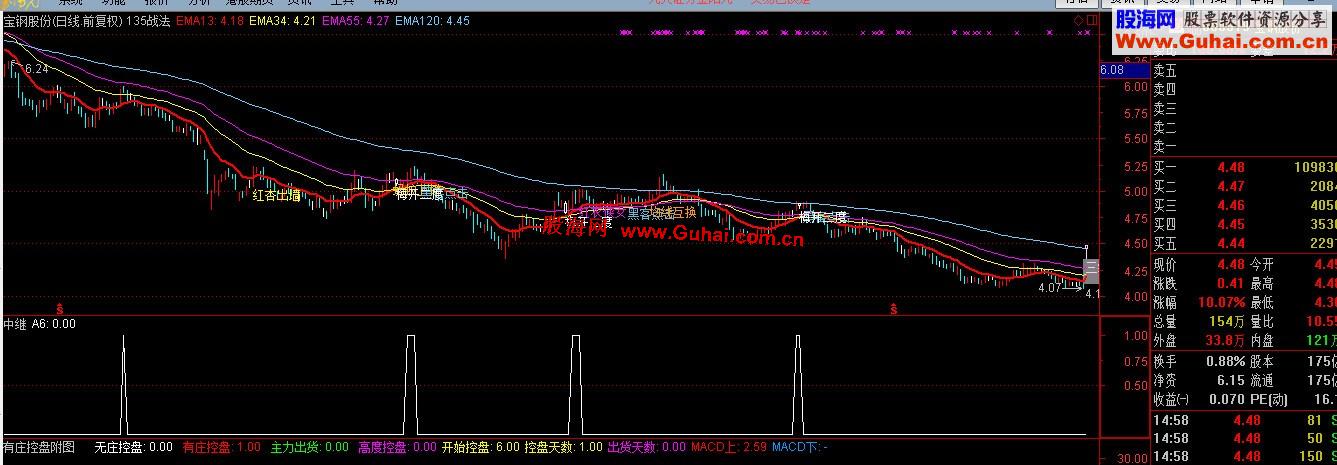The width and height of the screenshot is (1337, 465).
Task: Select the EMA120: 4.45 legend
Action: point(431,20)
